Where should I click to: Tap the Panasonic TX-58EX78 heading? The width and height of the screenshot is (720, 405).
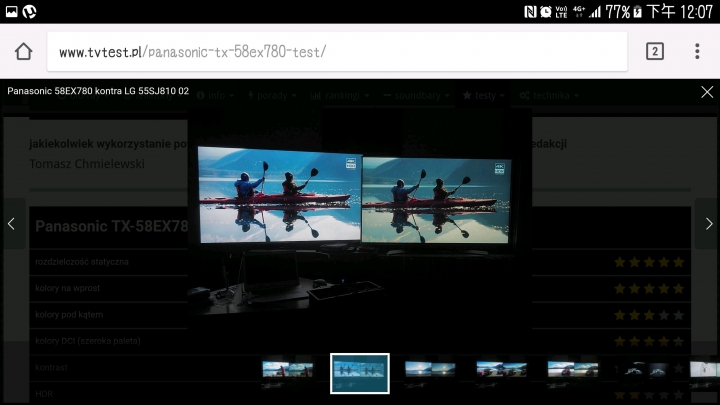click(x=112, y=226)
